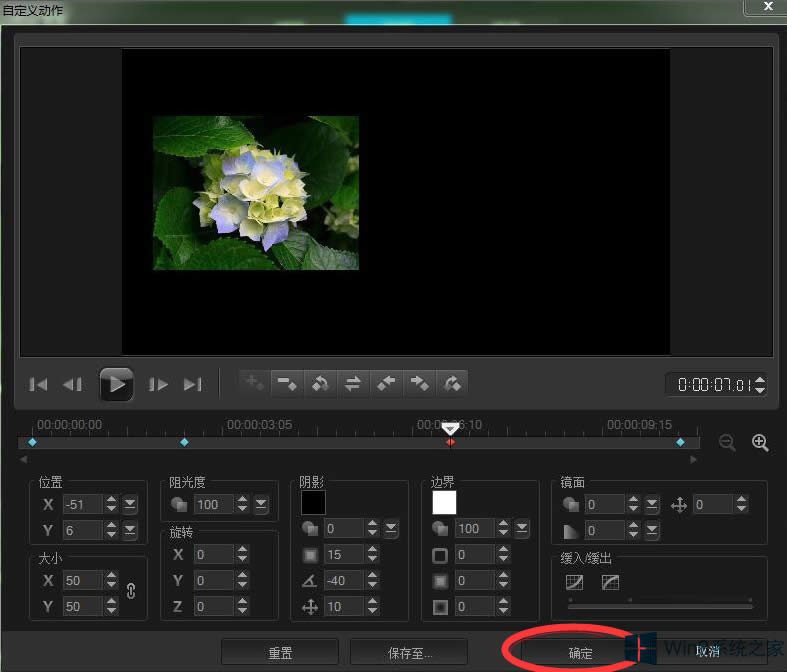Open the white border color swatch
Image resolution: width=787 pixels, height=672 pixels.
(444, 502)
